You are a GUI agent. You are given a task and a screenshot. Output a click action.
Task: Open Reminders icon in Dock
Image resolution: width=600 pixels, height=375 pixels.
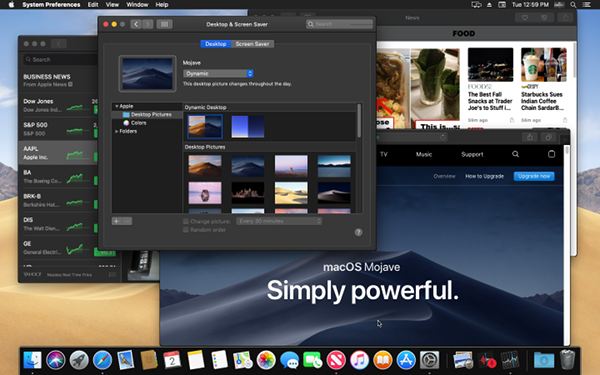[x=219, y=360]
